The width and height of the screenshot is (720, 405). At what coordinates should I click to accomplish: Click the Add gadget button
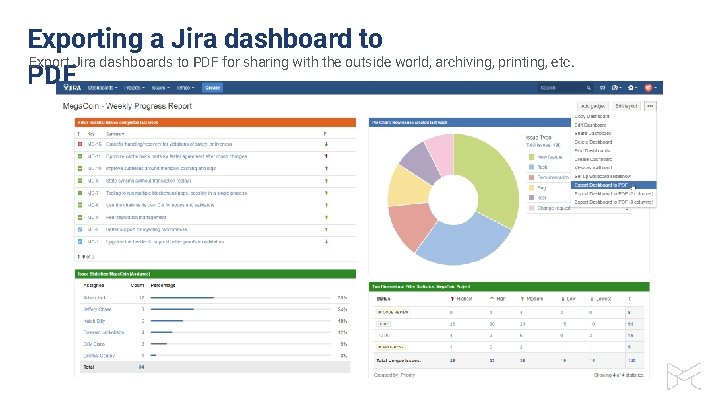tap(592, 106)
